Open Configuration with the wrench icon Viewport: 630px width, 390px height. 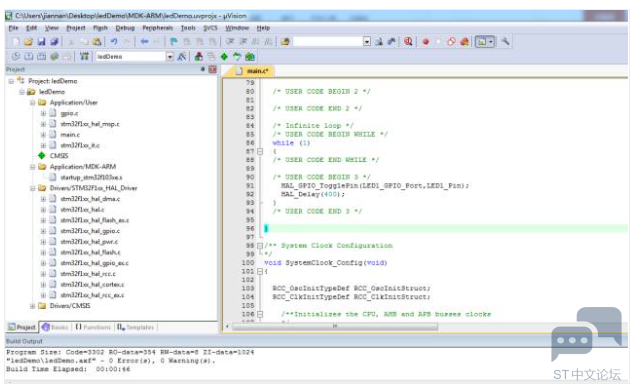point(505,41)
